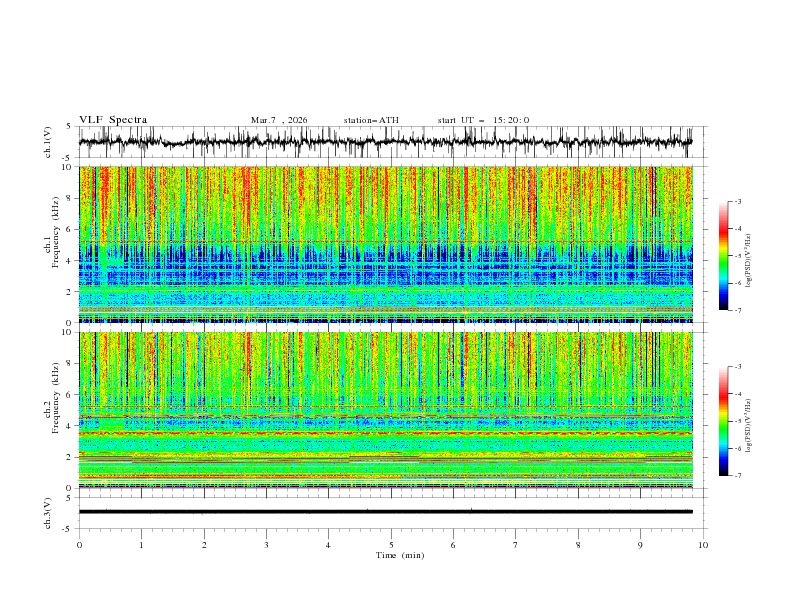
Task: Click the ch.1 'Frequency (kHz)' axis label
Action: click(x=56, y=232)
